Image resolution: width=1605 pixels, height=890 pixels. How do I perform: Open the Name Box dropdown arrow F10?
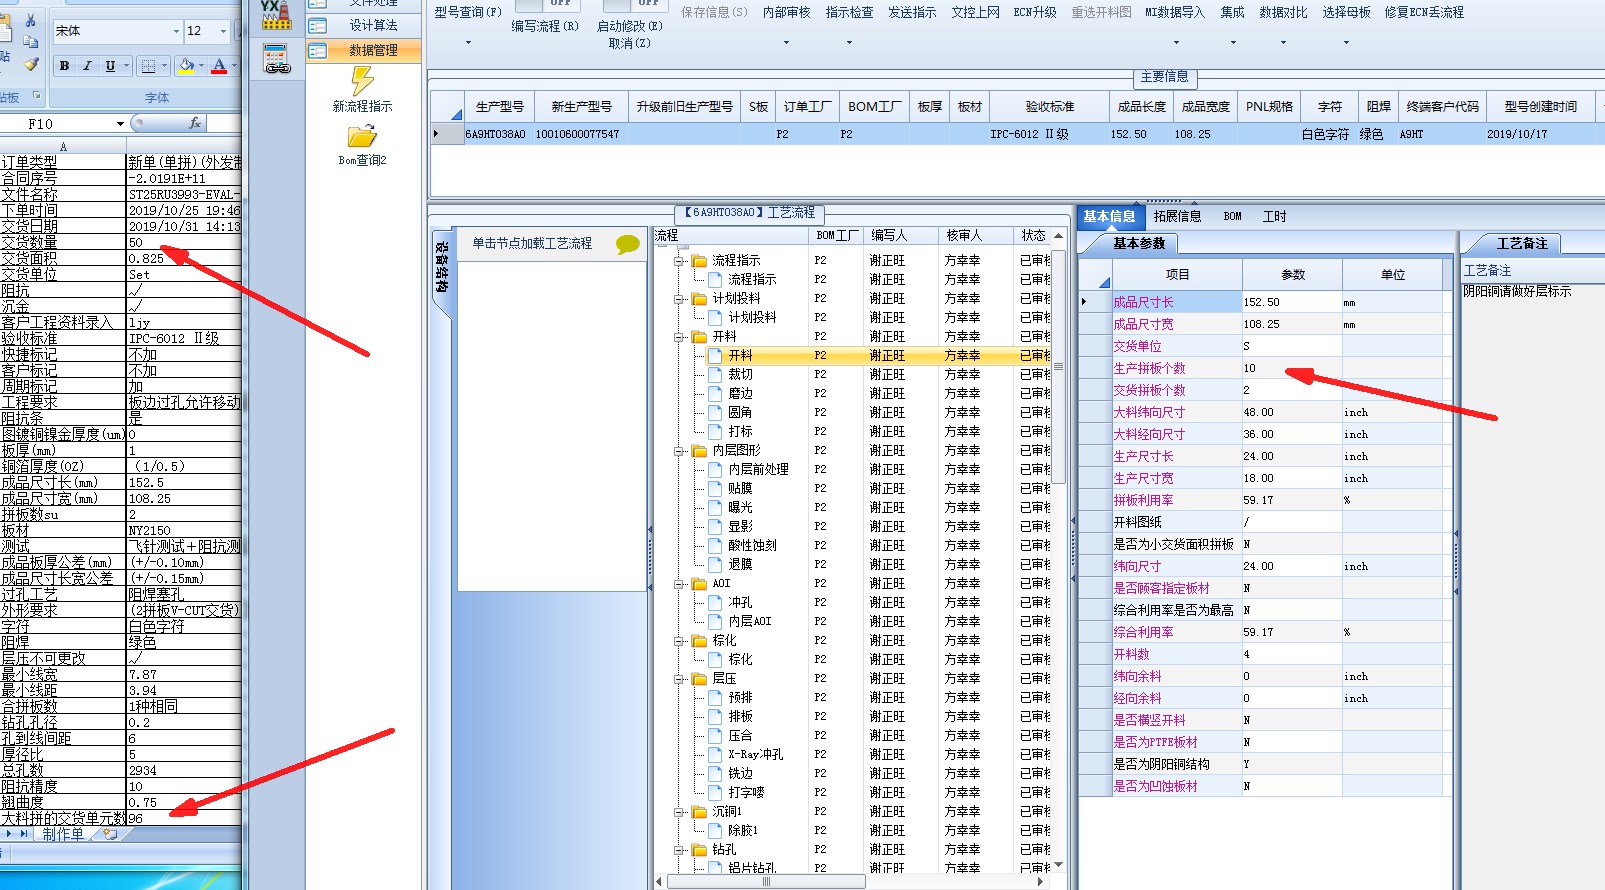pyautogui.click(x=120, y=124)
